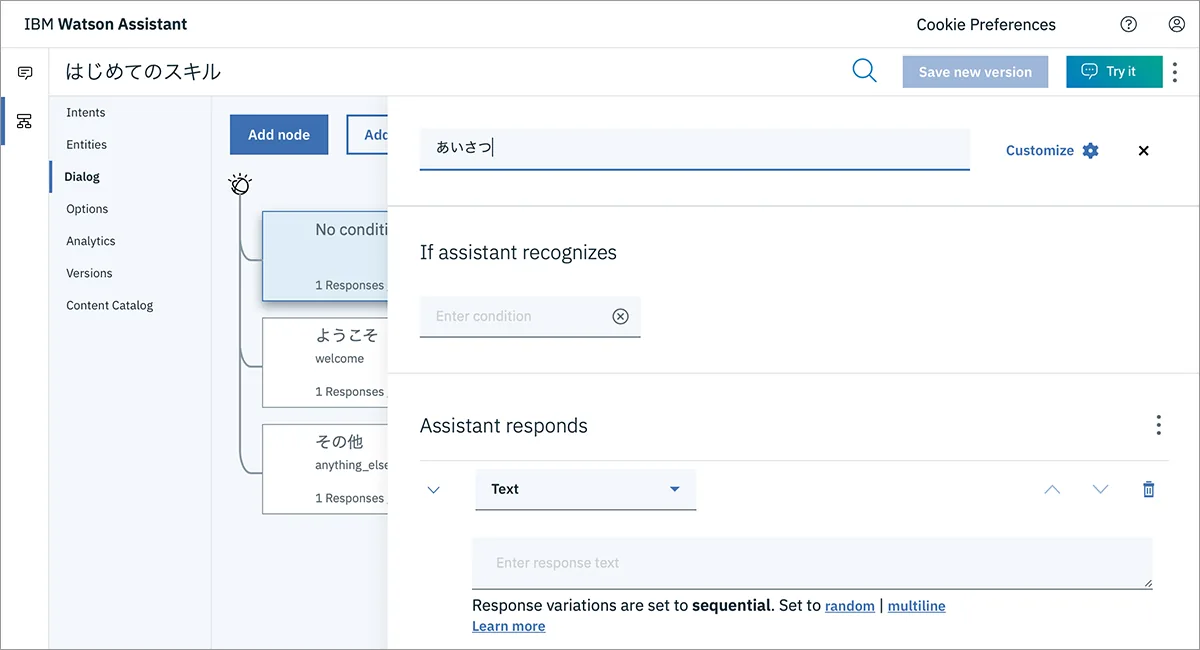Screen dimensions: 1200x650
Task: Open the Content Catalog page
Action: pos(110,305)
